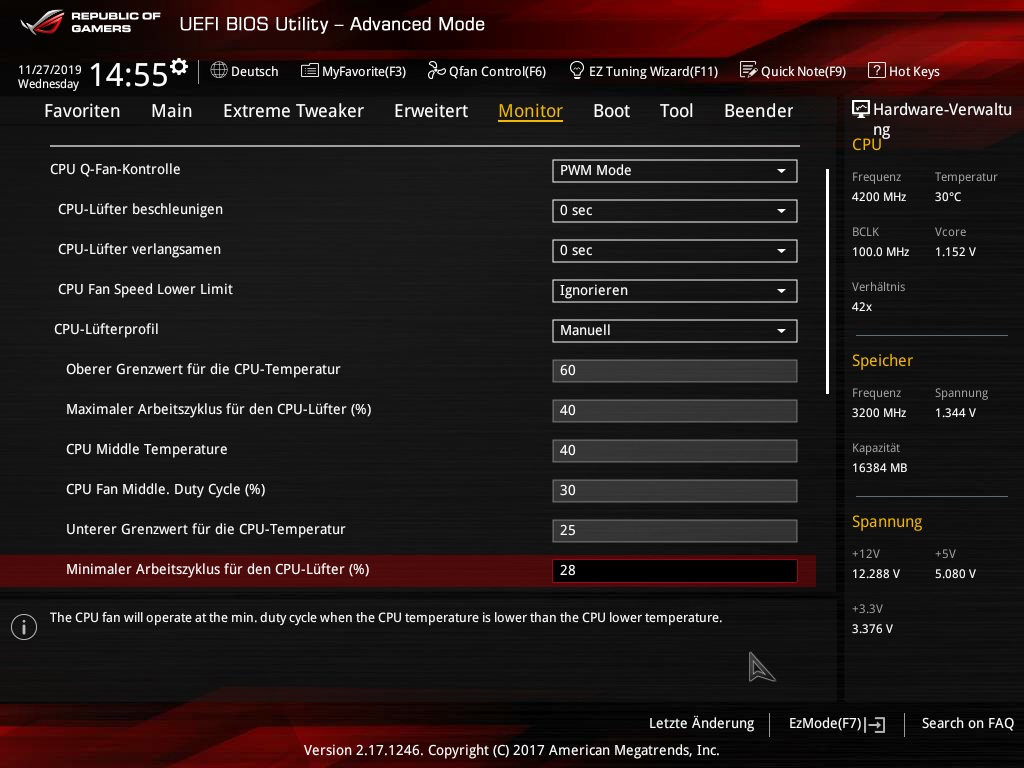Click the 3200 MHz memory frequency value
1024x768 pixels.
pyautogui.click(x=879, y=413)
